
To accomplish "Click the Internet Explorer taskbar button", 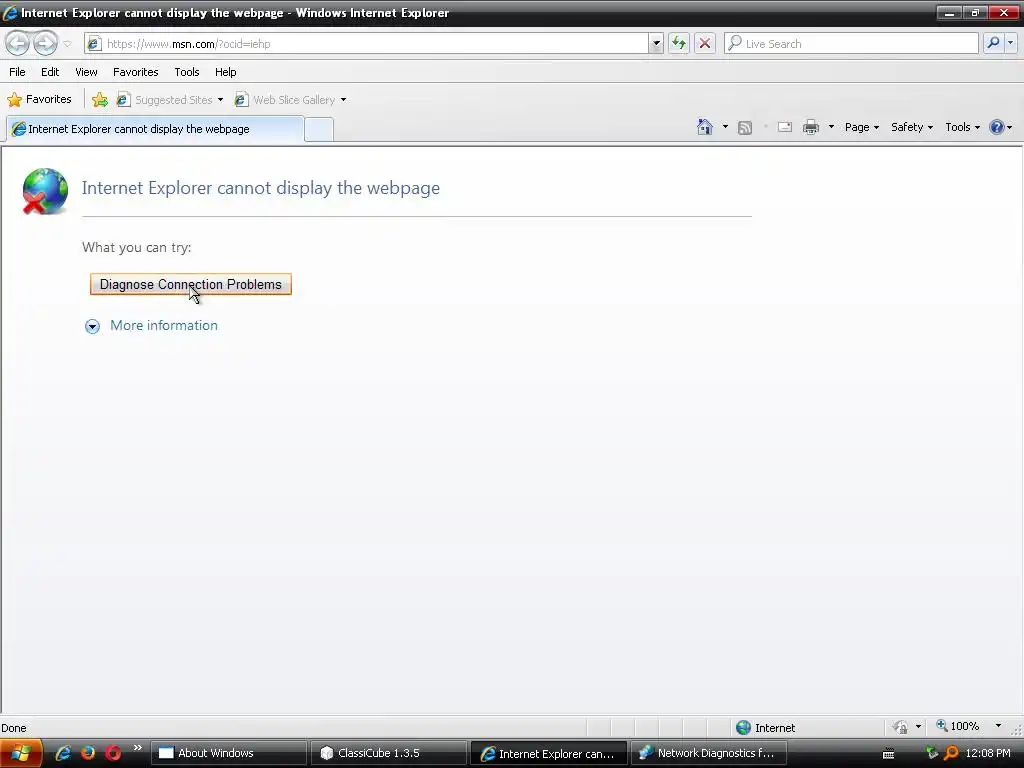I will point(549,753).
